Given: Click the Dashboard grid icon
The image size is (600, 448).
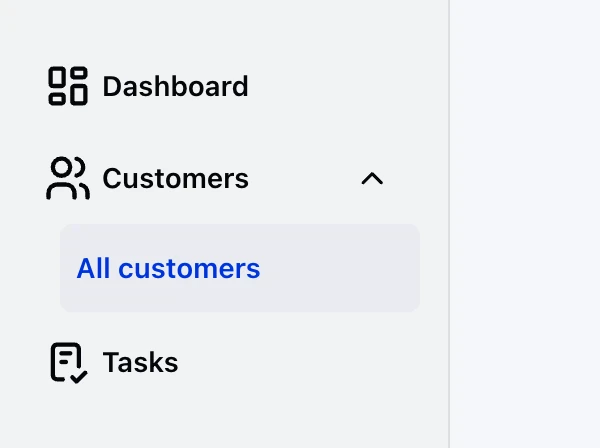Looking at the screenshot, I should click(68, 86).
